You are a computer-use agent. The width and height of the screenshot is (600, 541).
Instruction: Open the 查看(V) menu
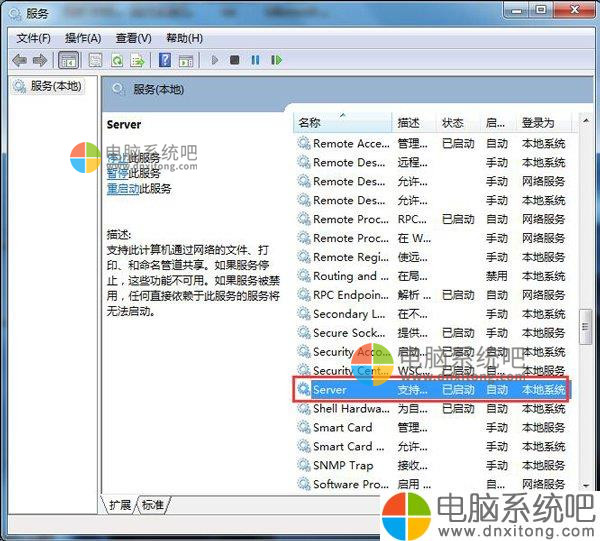click(x=132, y=38)
